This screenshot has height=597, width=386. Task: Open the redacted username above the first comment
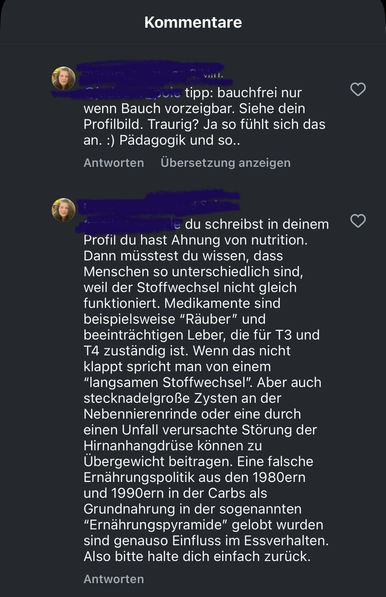click(x=152, y=74)
